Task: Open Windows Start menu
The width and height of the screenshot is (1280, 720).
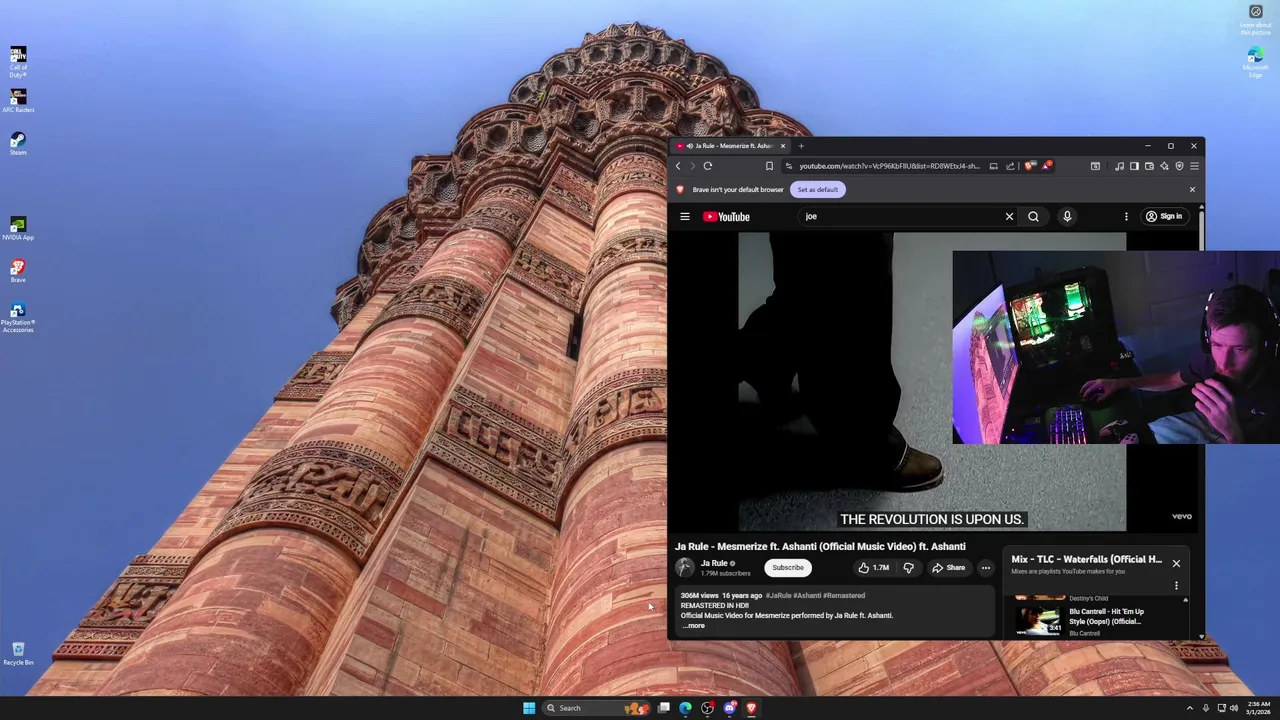Action: click(x=529, y=708)
